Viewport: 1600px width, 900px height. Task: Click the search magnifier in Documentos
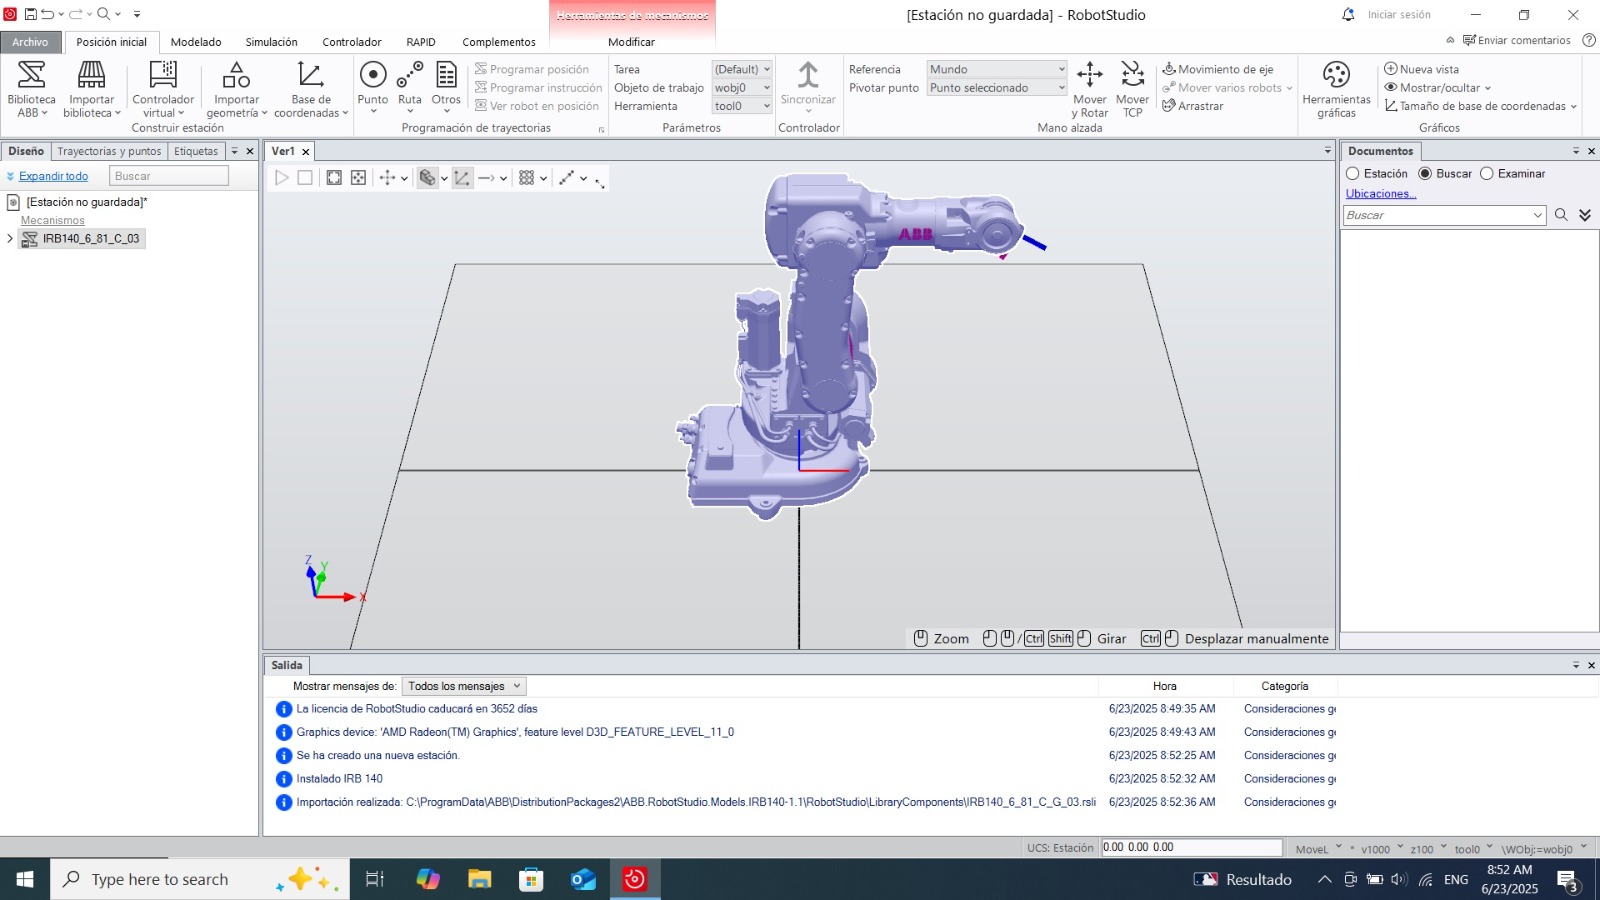click(x=1561, y=215)
